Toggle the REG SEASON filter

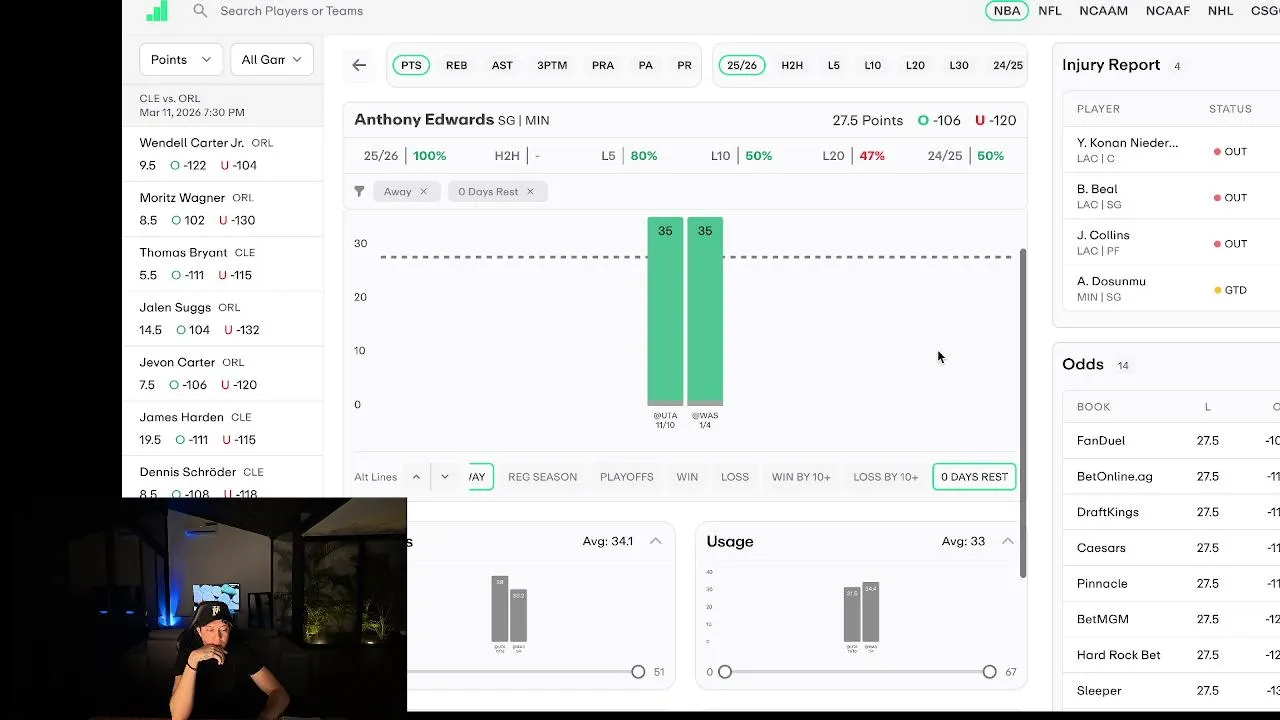click(x=542, y=477)
